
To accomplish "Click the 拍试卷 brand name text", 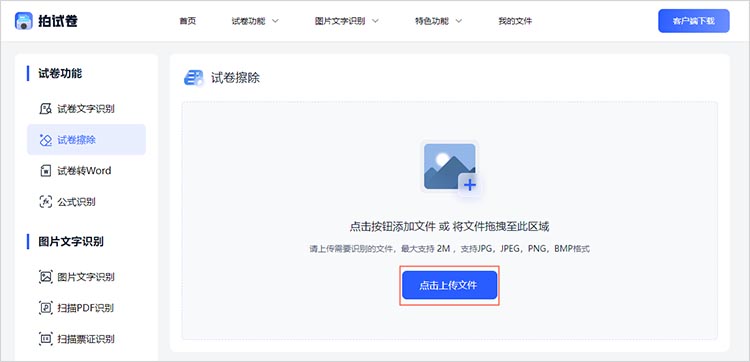I will tap(58, 21).
